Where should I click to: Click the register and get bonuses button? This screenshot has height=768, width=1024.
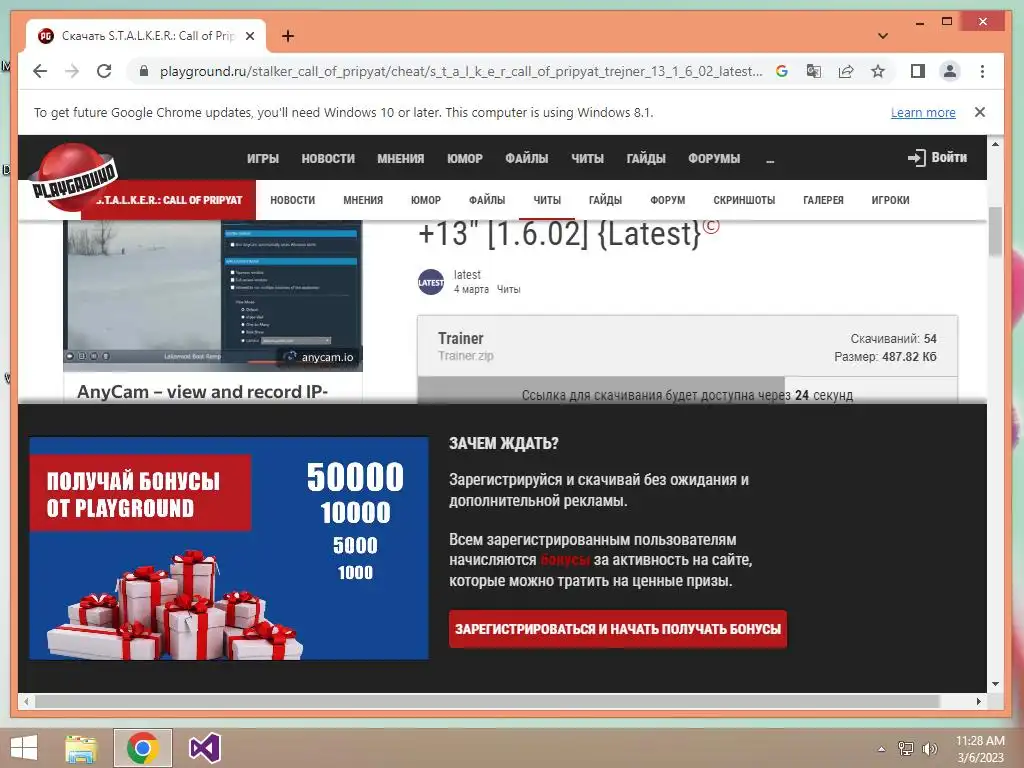pos(618,629)
